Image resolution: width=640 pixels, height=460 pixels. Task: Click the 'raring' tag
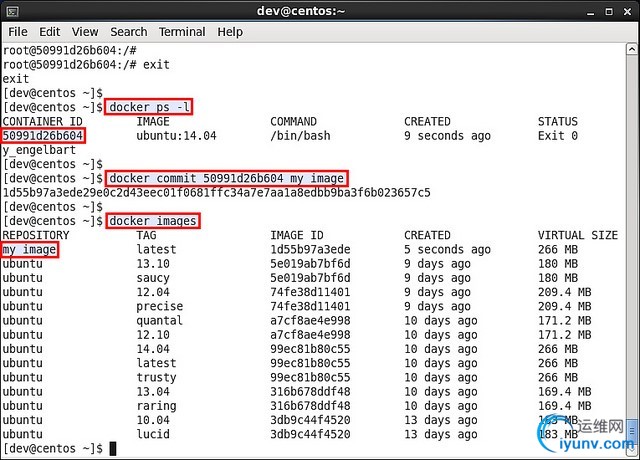pyautogui.click(x=156, y=406)
